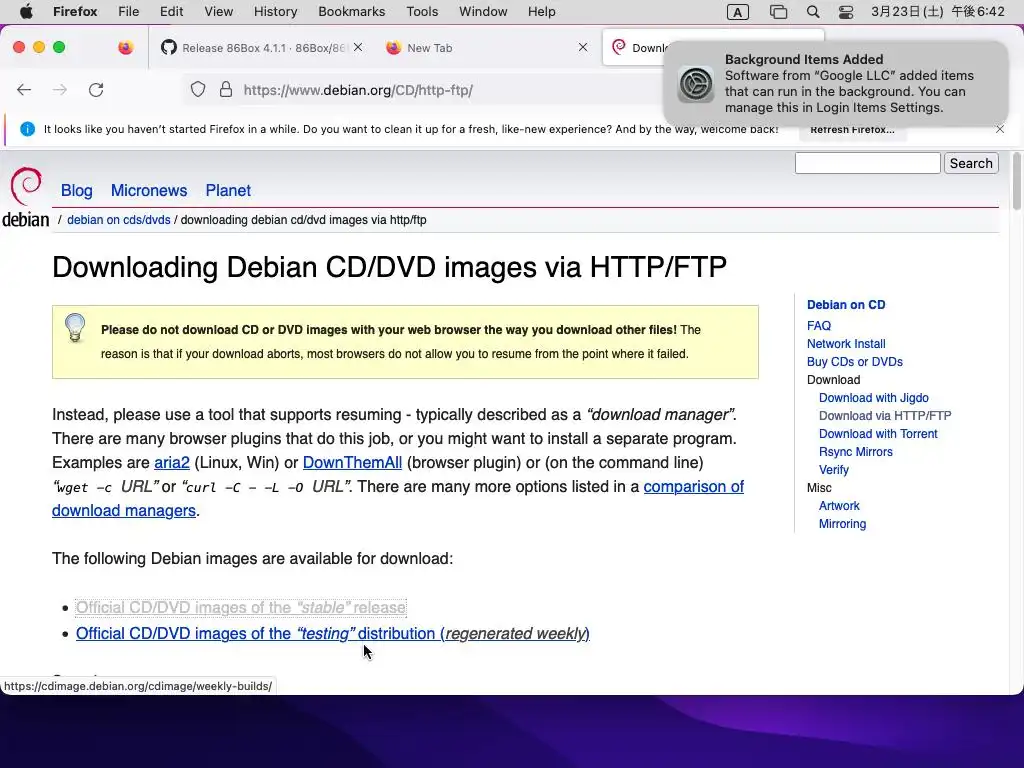Open the Apple menu
The image size is (1024, 768).
(x=26, y=12)
